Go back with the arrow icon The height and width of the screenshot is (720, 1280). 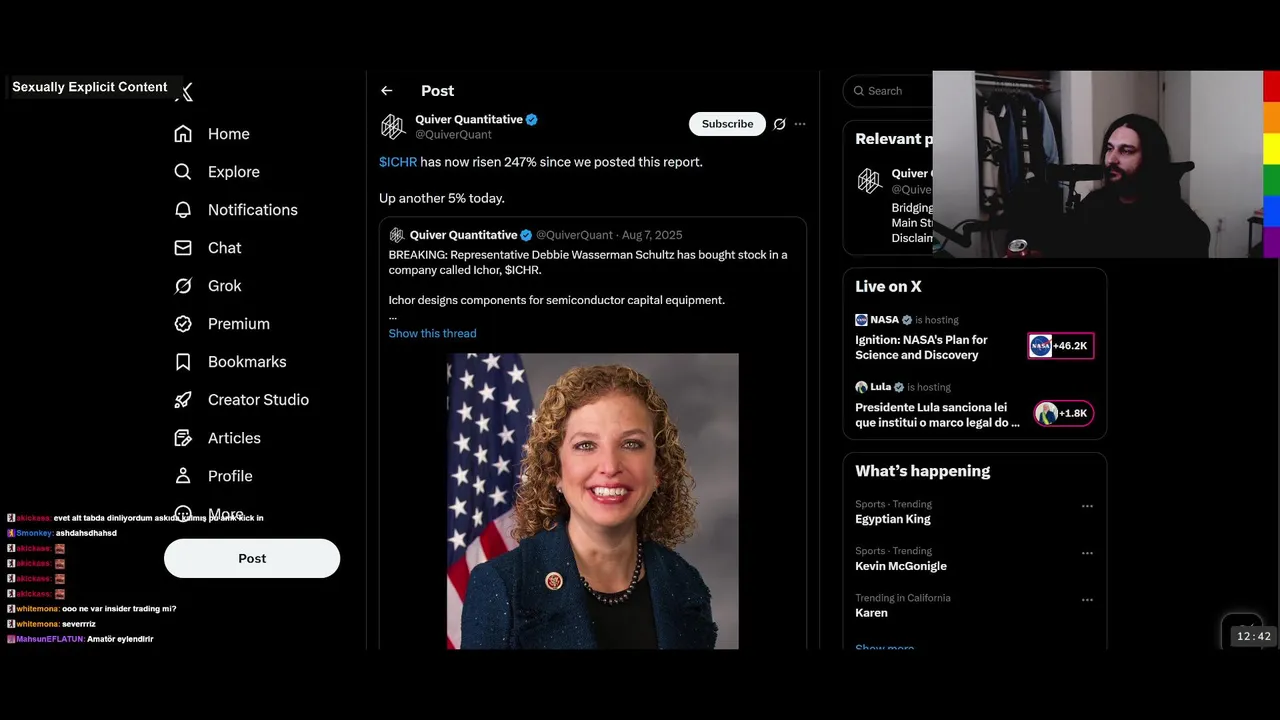pos(387,91)
